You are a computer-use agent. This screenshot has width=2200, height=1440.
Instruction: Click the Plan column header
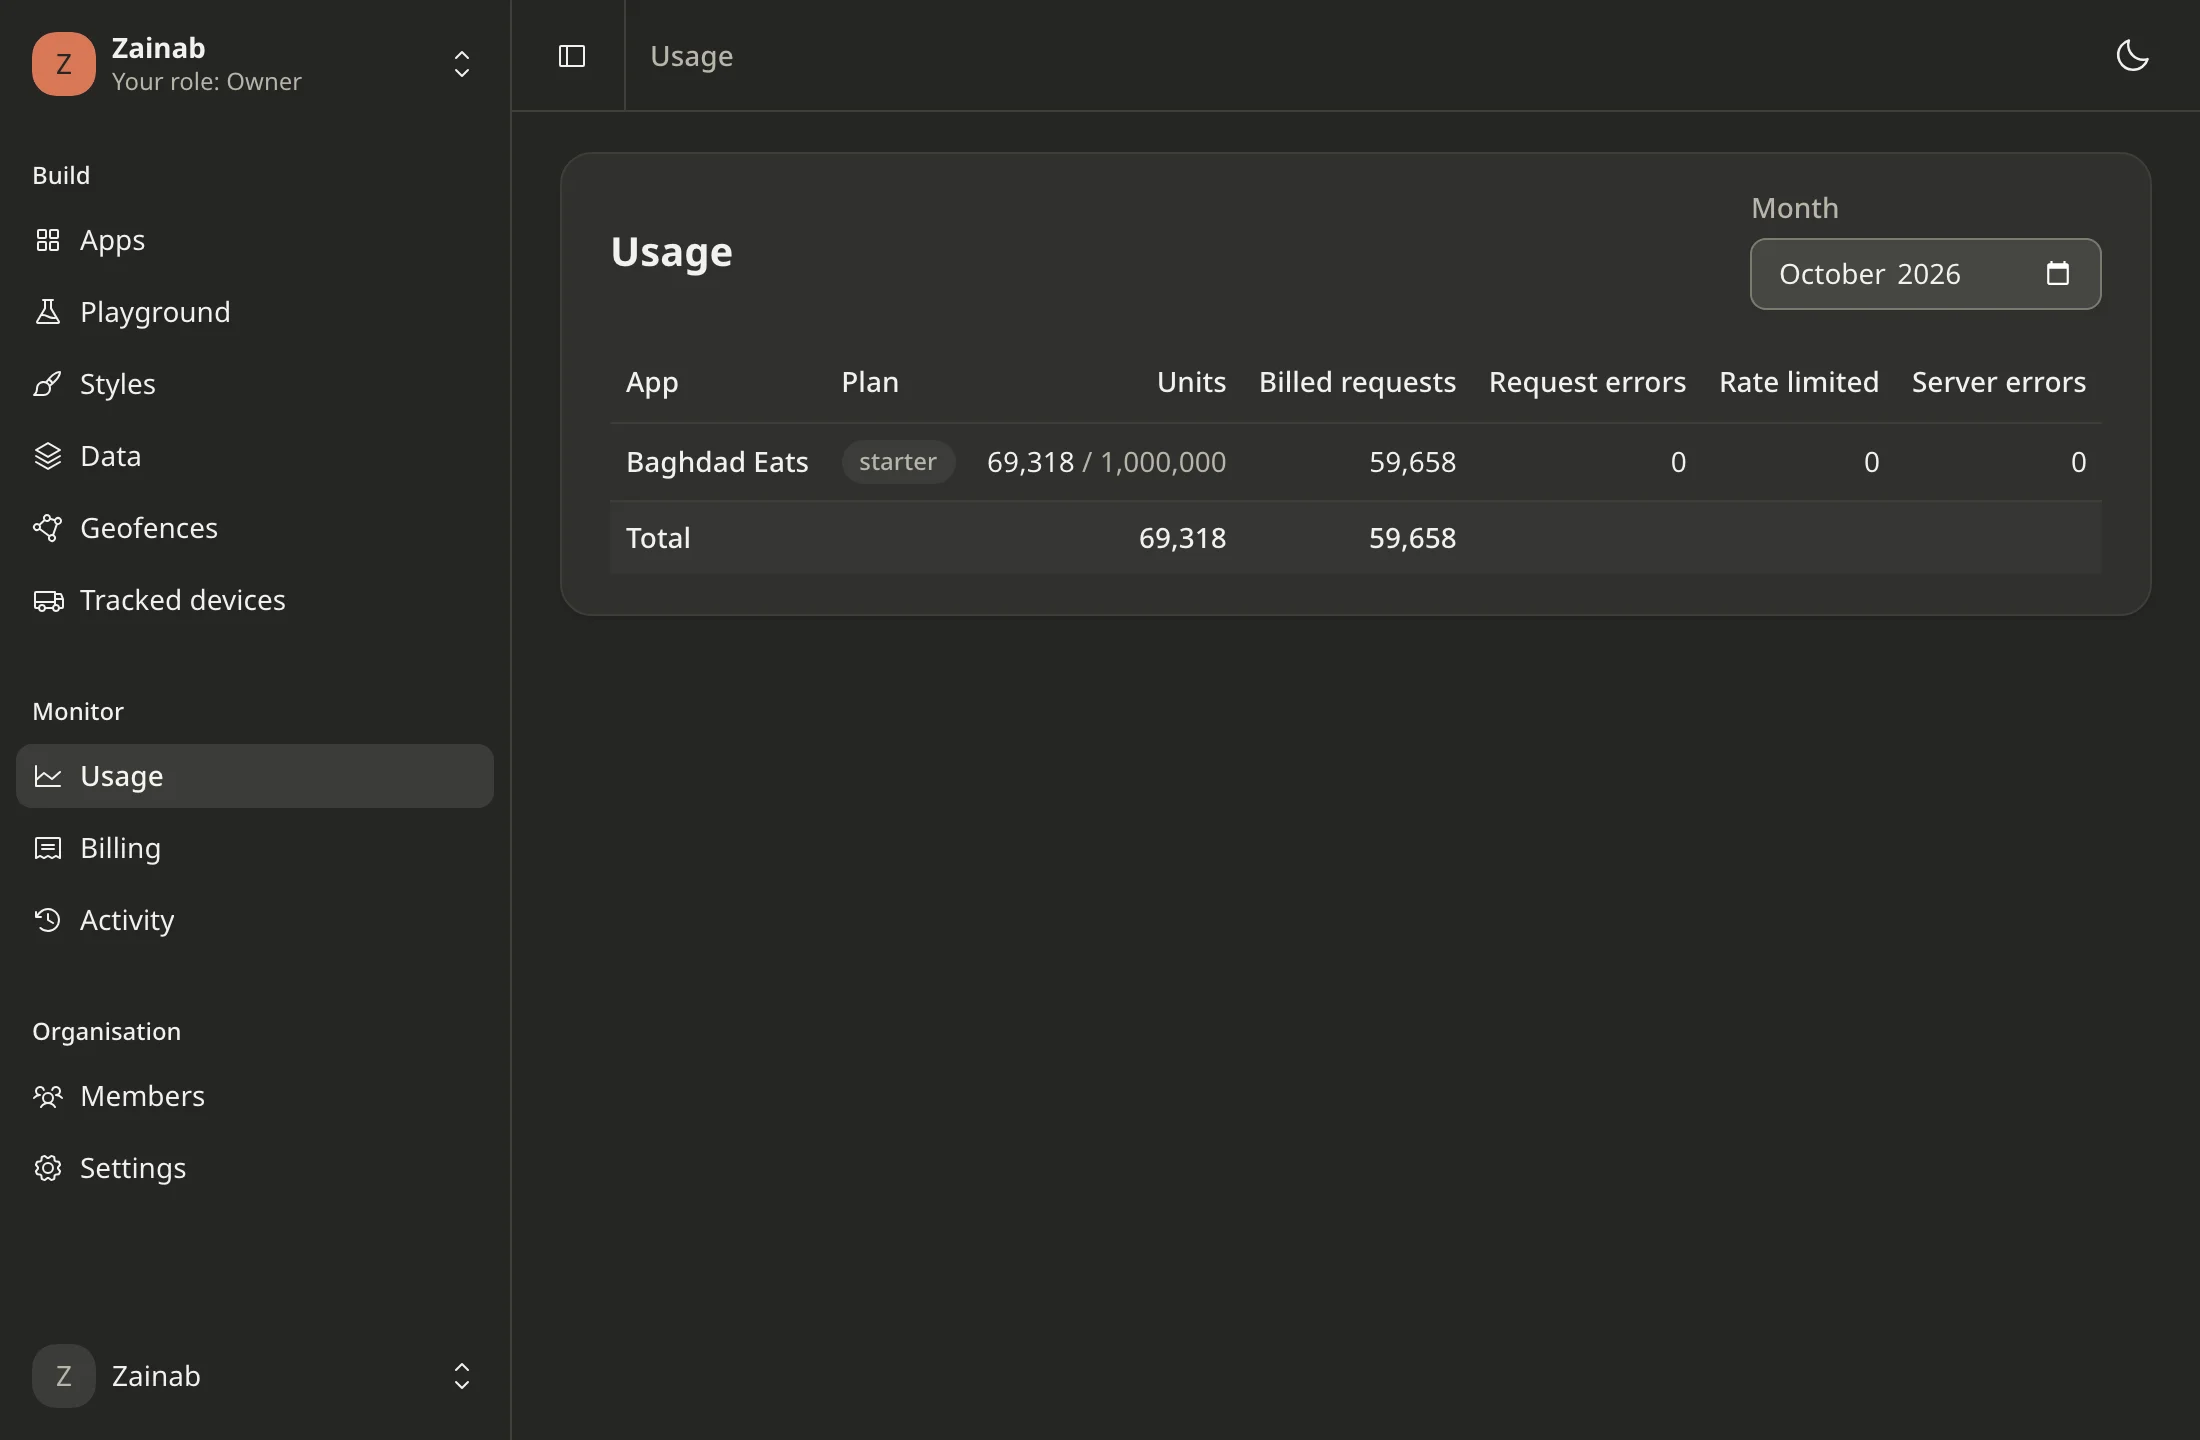(x=870, y=382)
